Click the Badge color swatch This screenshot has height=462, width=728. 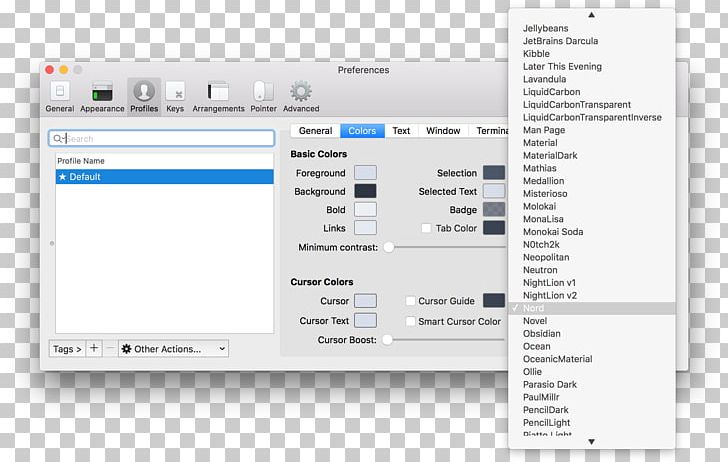[x=494, y=209]
